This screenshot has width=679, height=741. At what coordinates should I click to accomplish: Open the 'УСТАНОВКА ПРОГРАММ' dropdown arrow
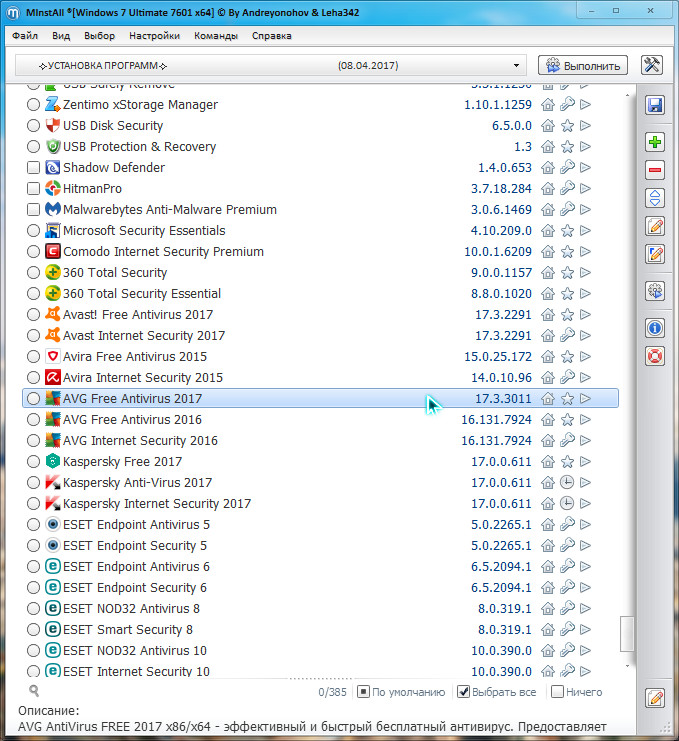pos(516,66)
